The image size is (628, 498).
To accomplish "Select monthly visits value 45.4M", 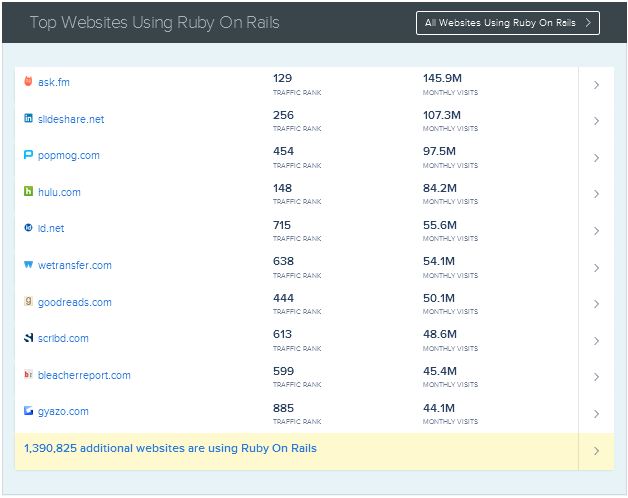I will 440,371.
